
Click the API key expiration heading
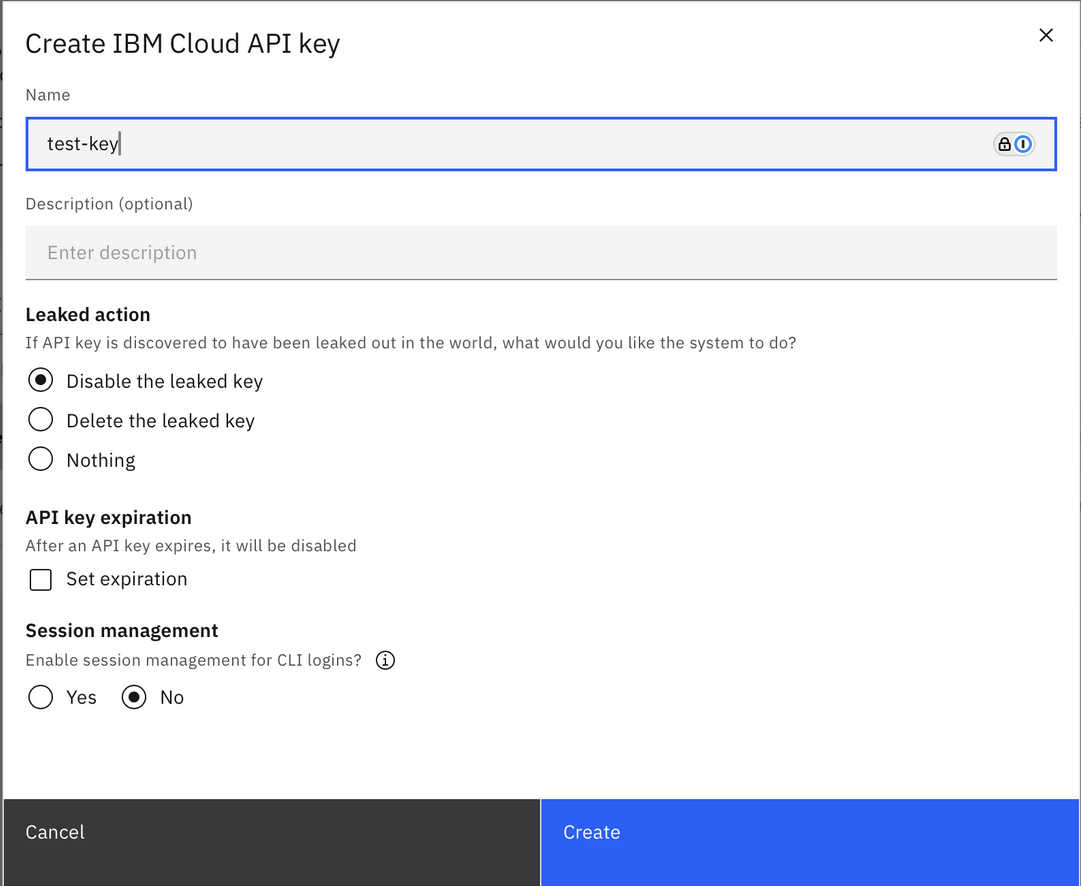[108, 518]
